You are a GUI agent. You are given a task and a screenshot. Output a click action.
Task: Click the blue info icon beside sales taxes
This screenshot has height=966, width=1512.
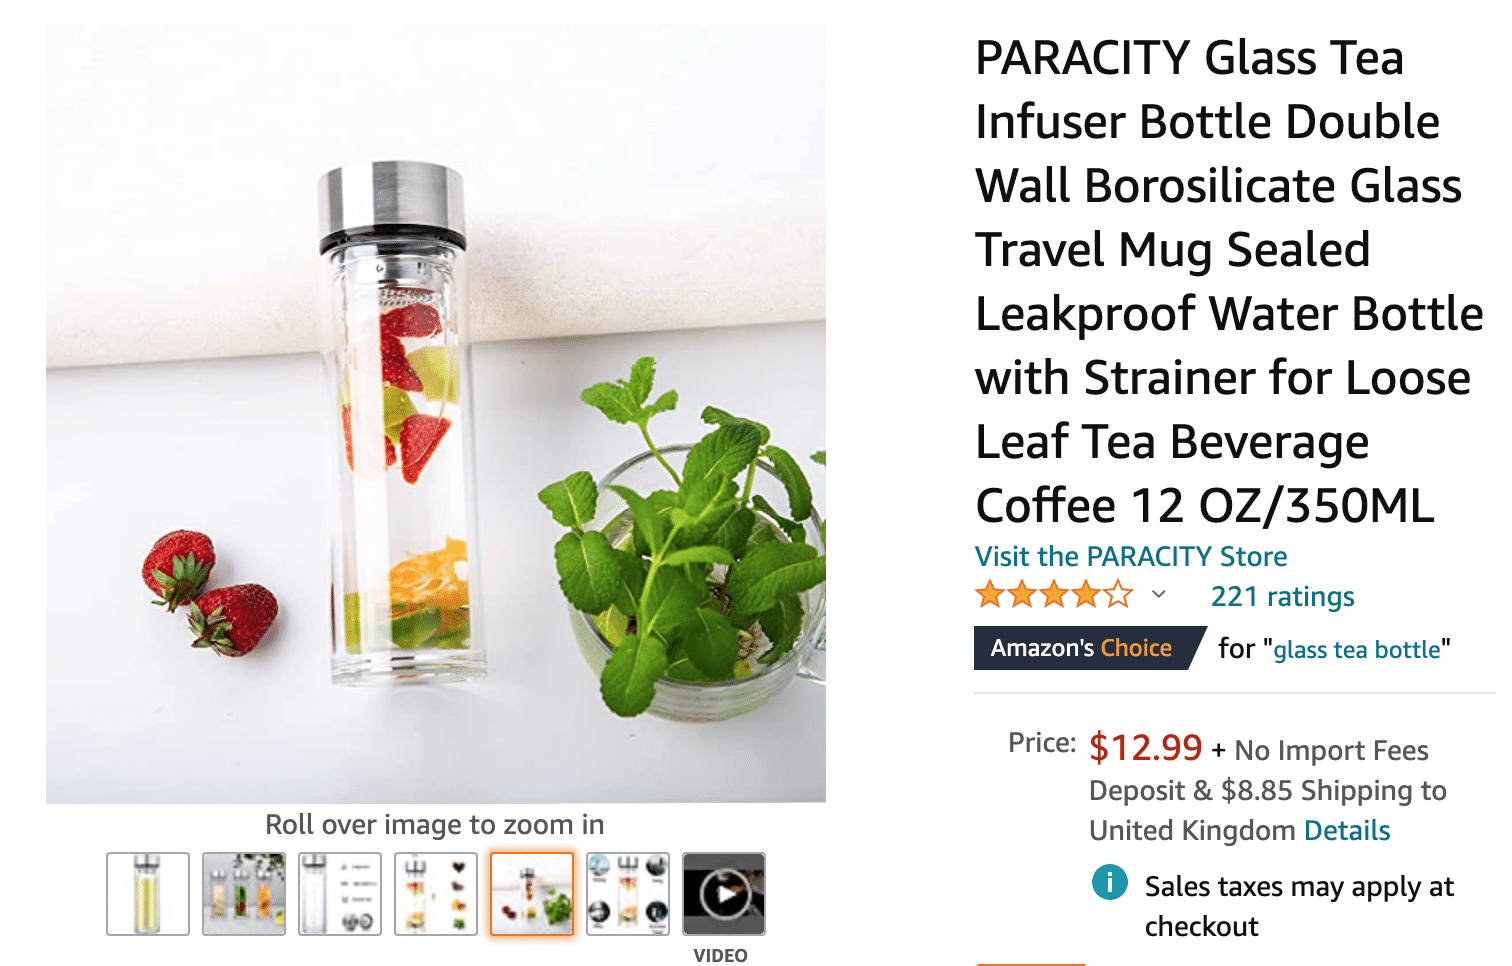[1109, 883]
